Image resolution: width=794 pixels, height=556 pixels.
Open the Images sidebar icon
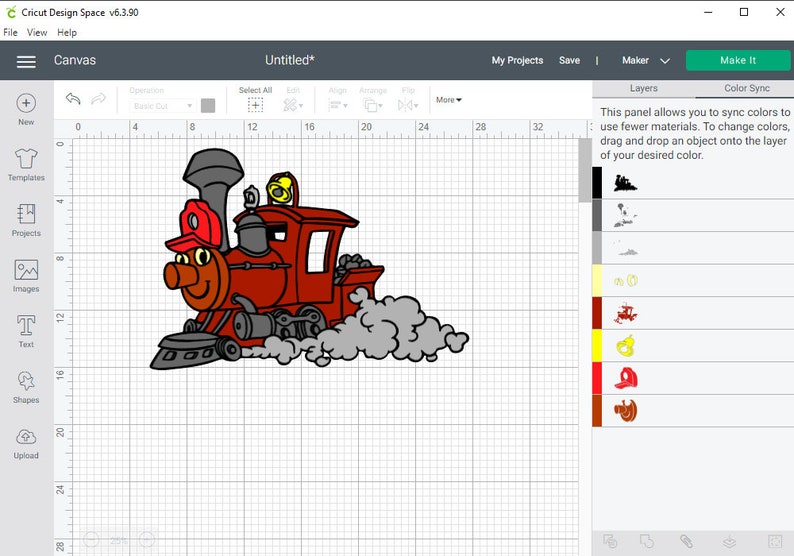[x=26, y=270]
